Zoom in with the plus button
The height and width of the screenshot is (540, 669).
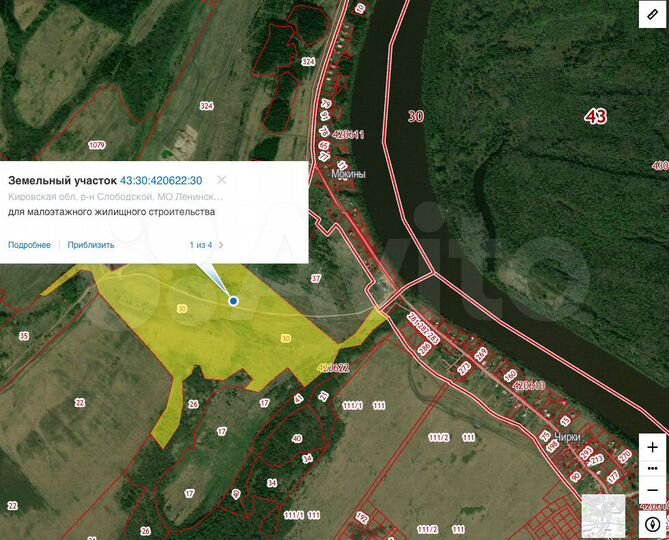pos(652,447)
